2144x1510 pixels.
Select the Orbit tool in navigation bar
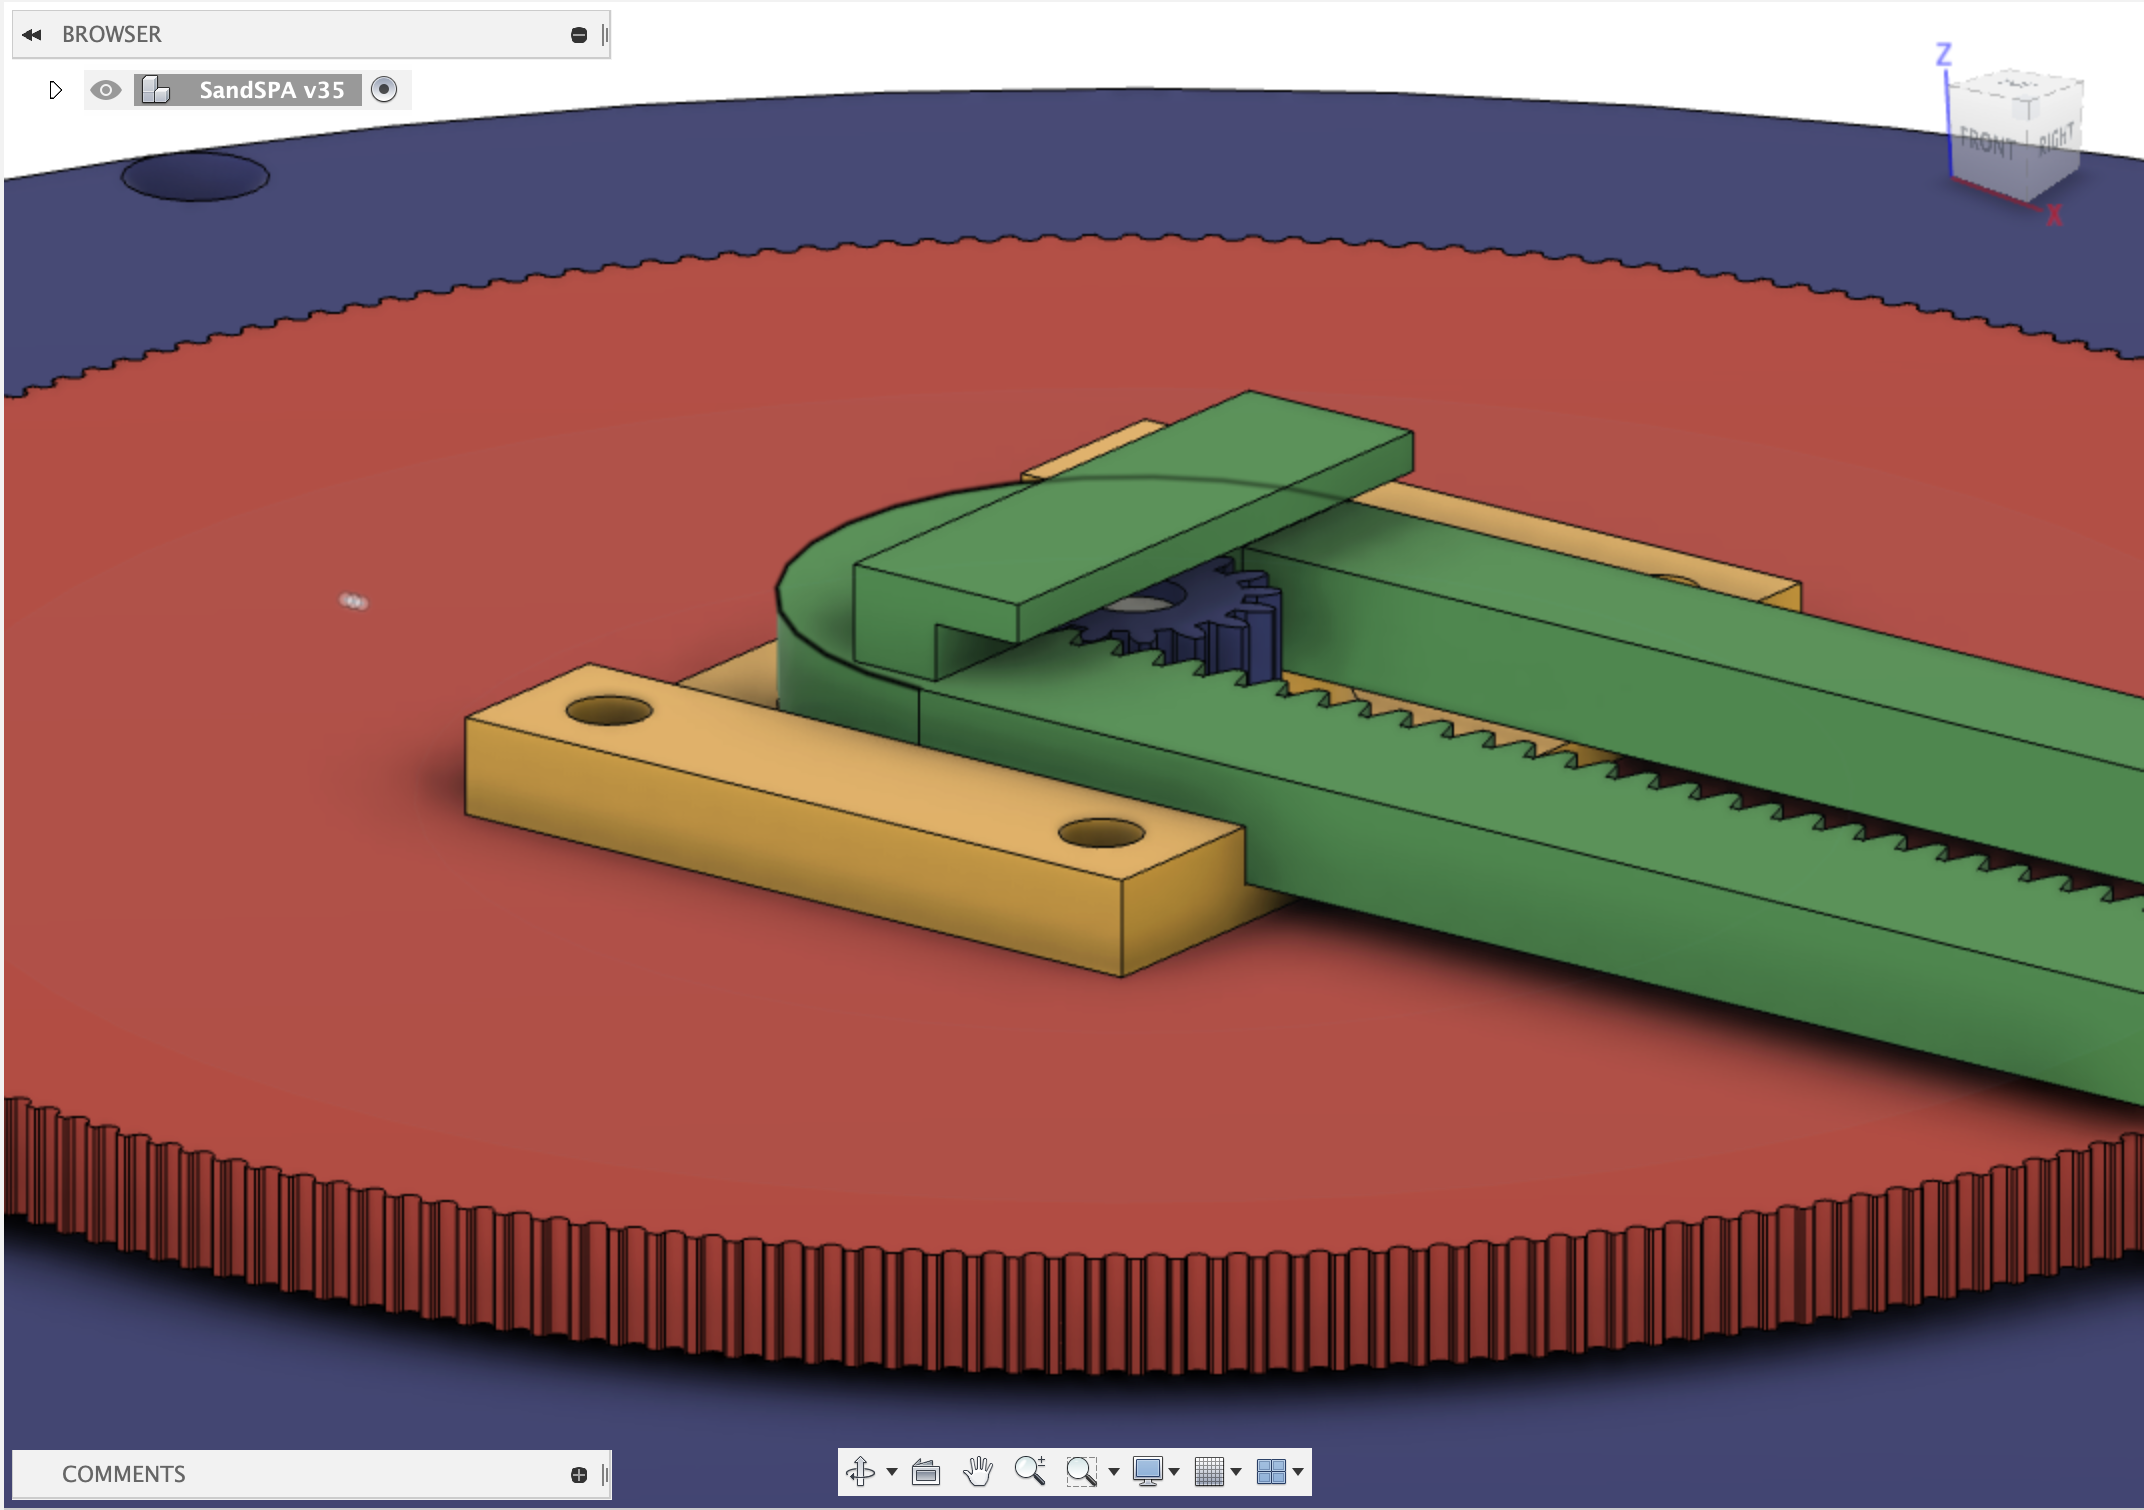861,1470
